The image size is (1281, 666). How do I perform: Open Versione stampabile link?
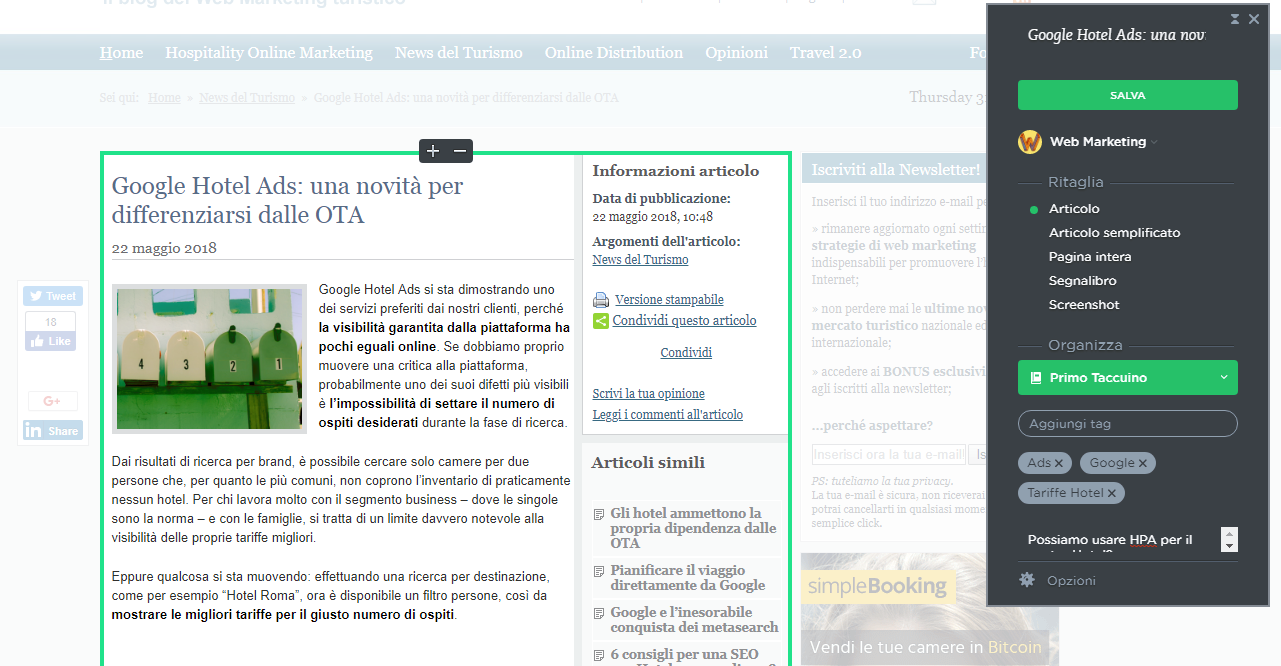pyautogui.click(x=669, y=300)
